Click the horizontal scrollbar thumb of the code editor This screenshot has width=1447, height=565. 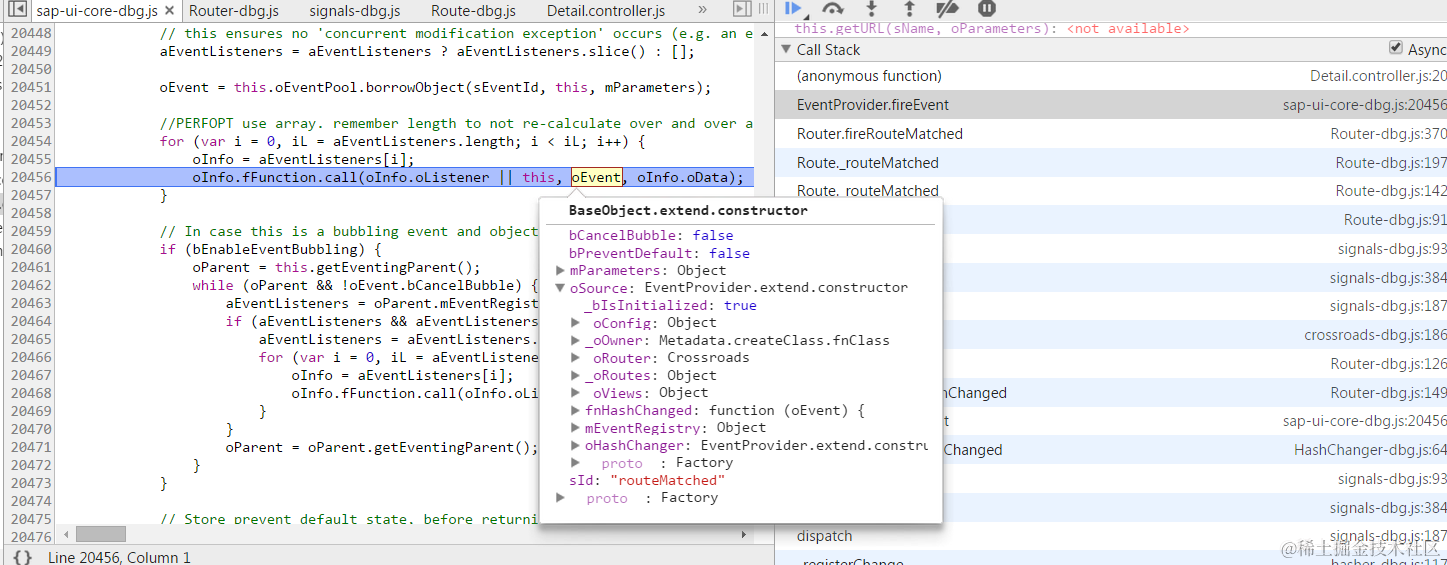pyautogui.click(x=101, y=535)
